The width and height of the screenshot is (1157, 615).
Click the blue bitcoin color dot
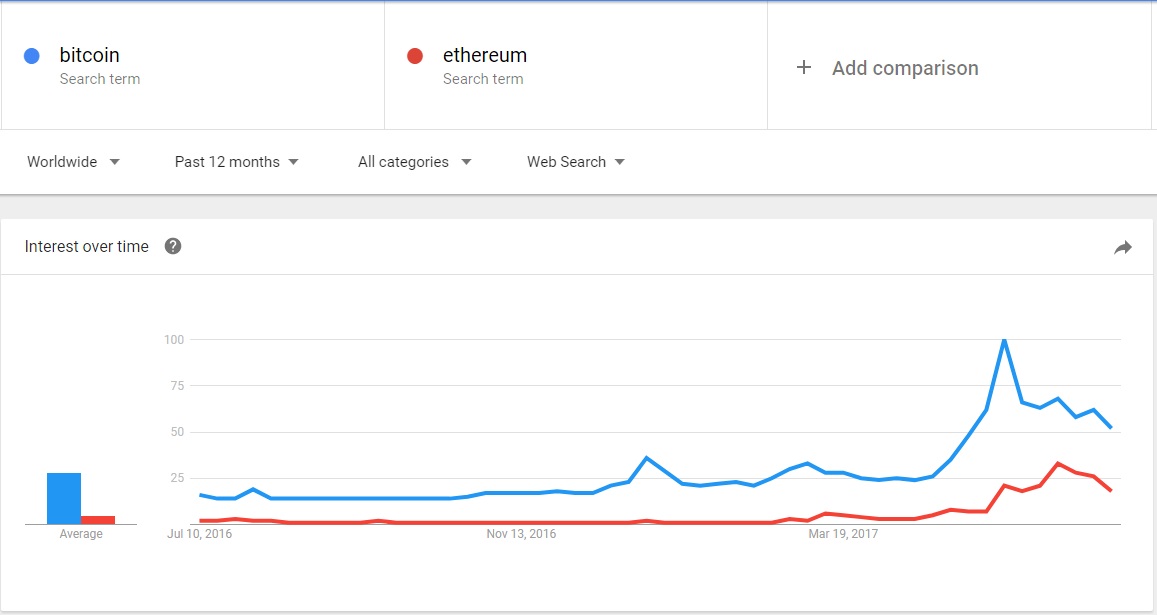pos(31,56)
